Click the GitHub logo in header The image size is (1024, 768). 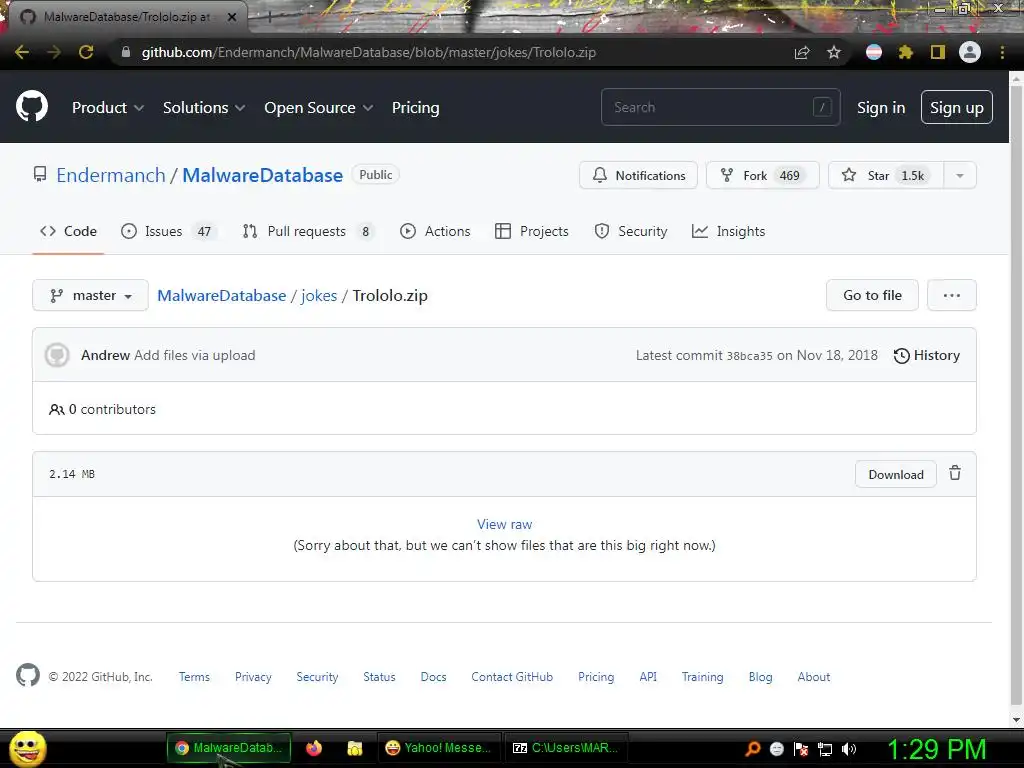(x=31, y=106)
